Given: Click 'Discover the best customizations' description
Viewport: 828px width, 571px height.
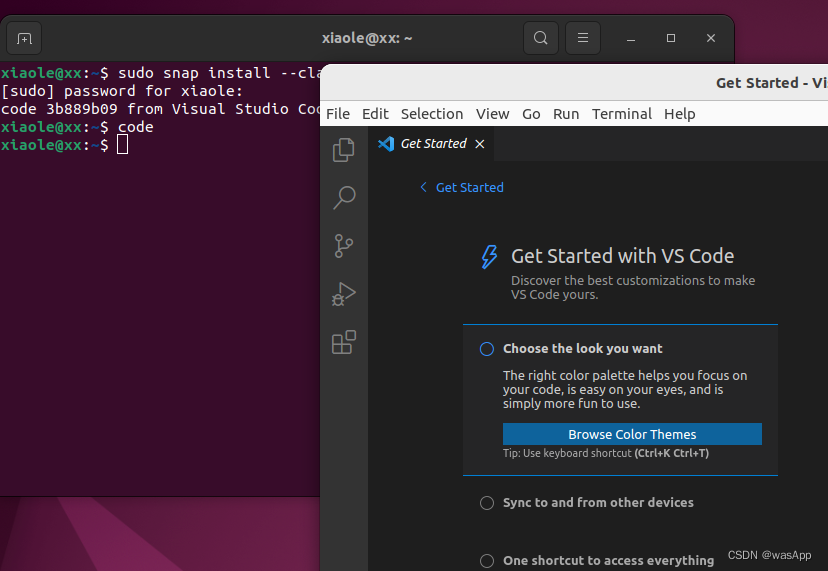Looking at the screenshot, I should [x=633, y=287].
